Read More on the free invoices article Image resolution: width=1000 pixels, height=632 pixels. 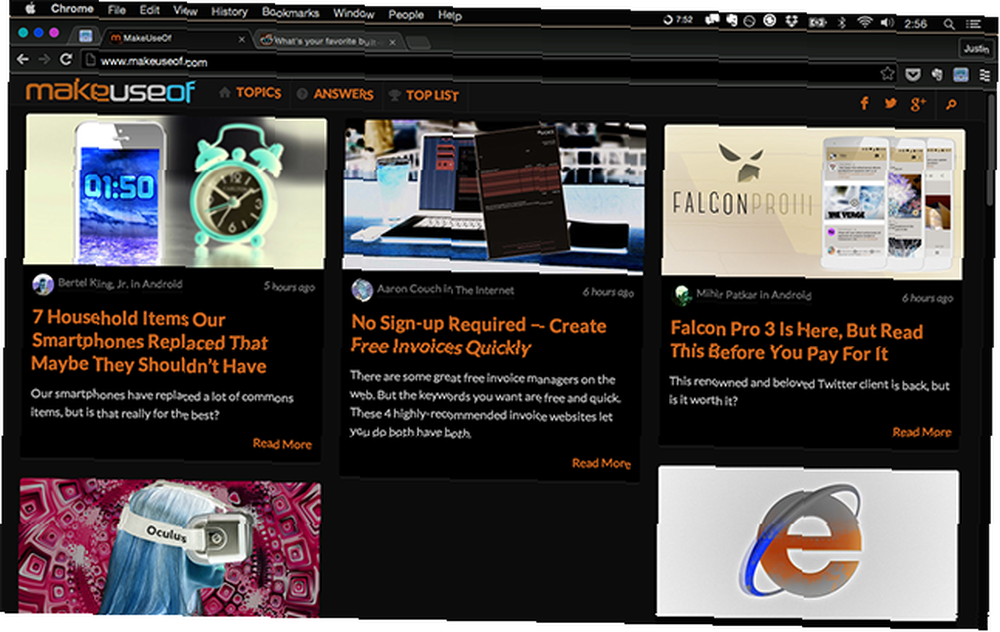pyautogui.click(x=601, y=463)
